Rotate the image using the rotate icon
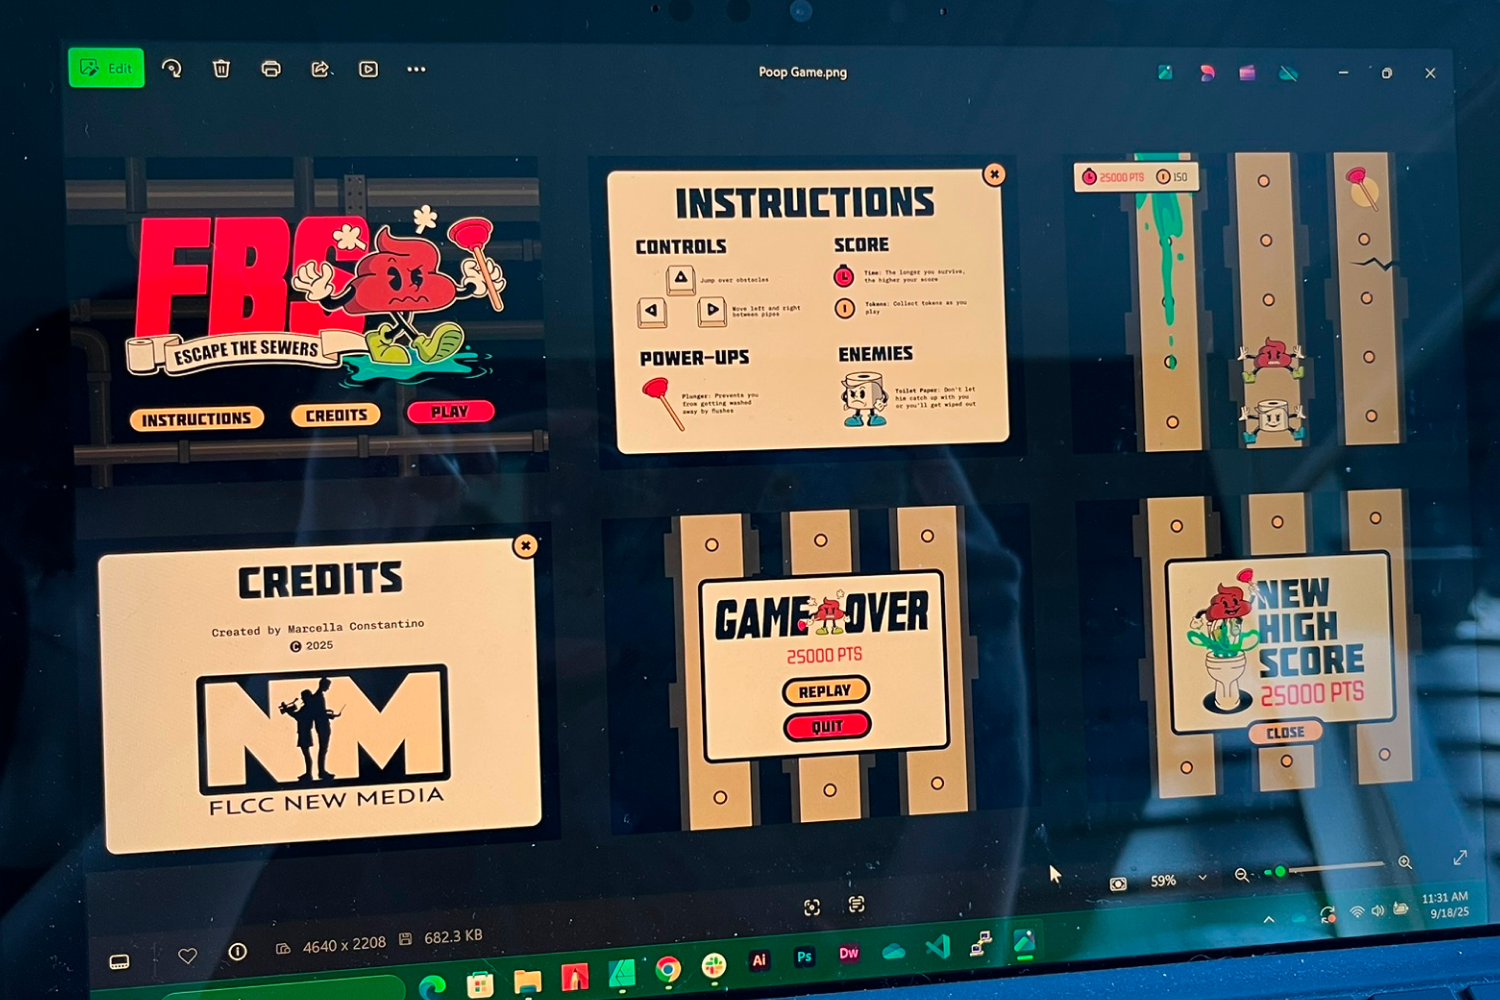 click(x=172, y=69)
